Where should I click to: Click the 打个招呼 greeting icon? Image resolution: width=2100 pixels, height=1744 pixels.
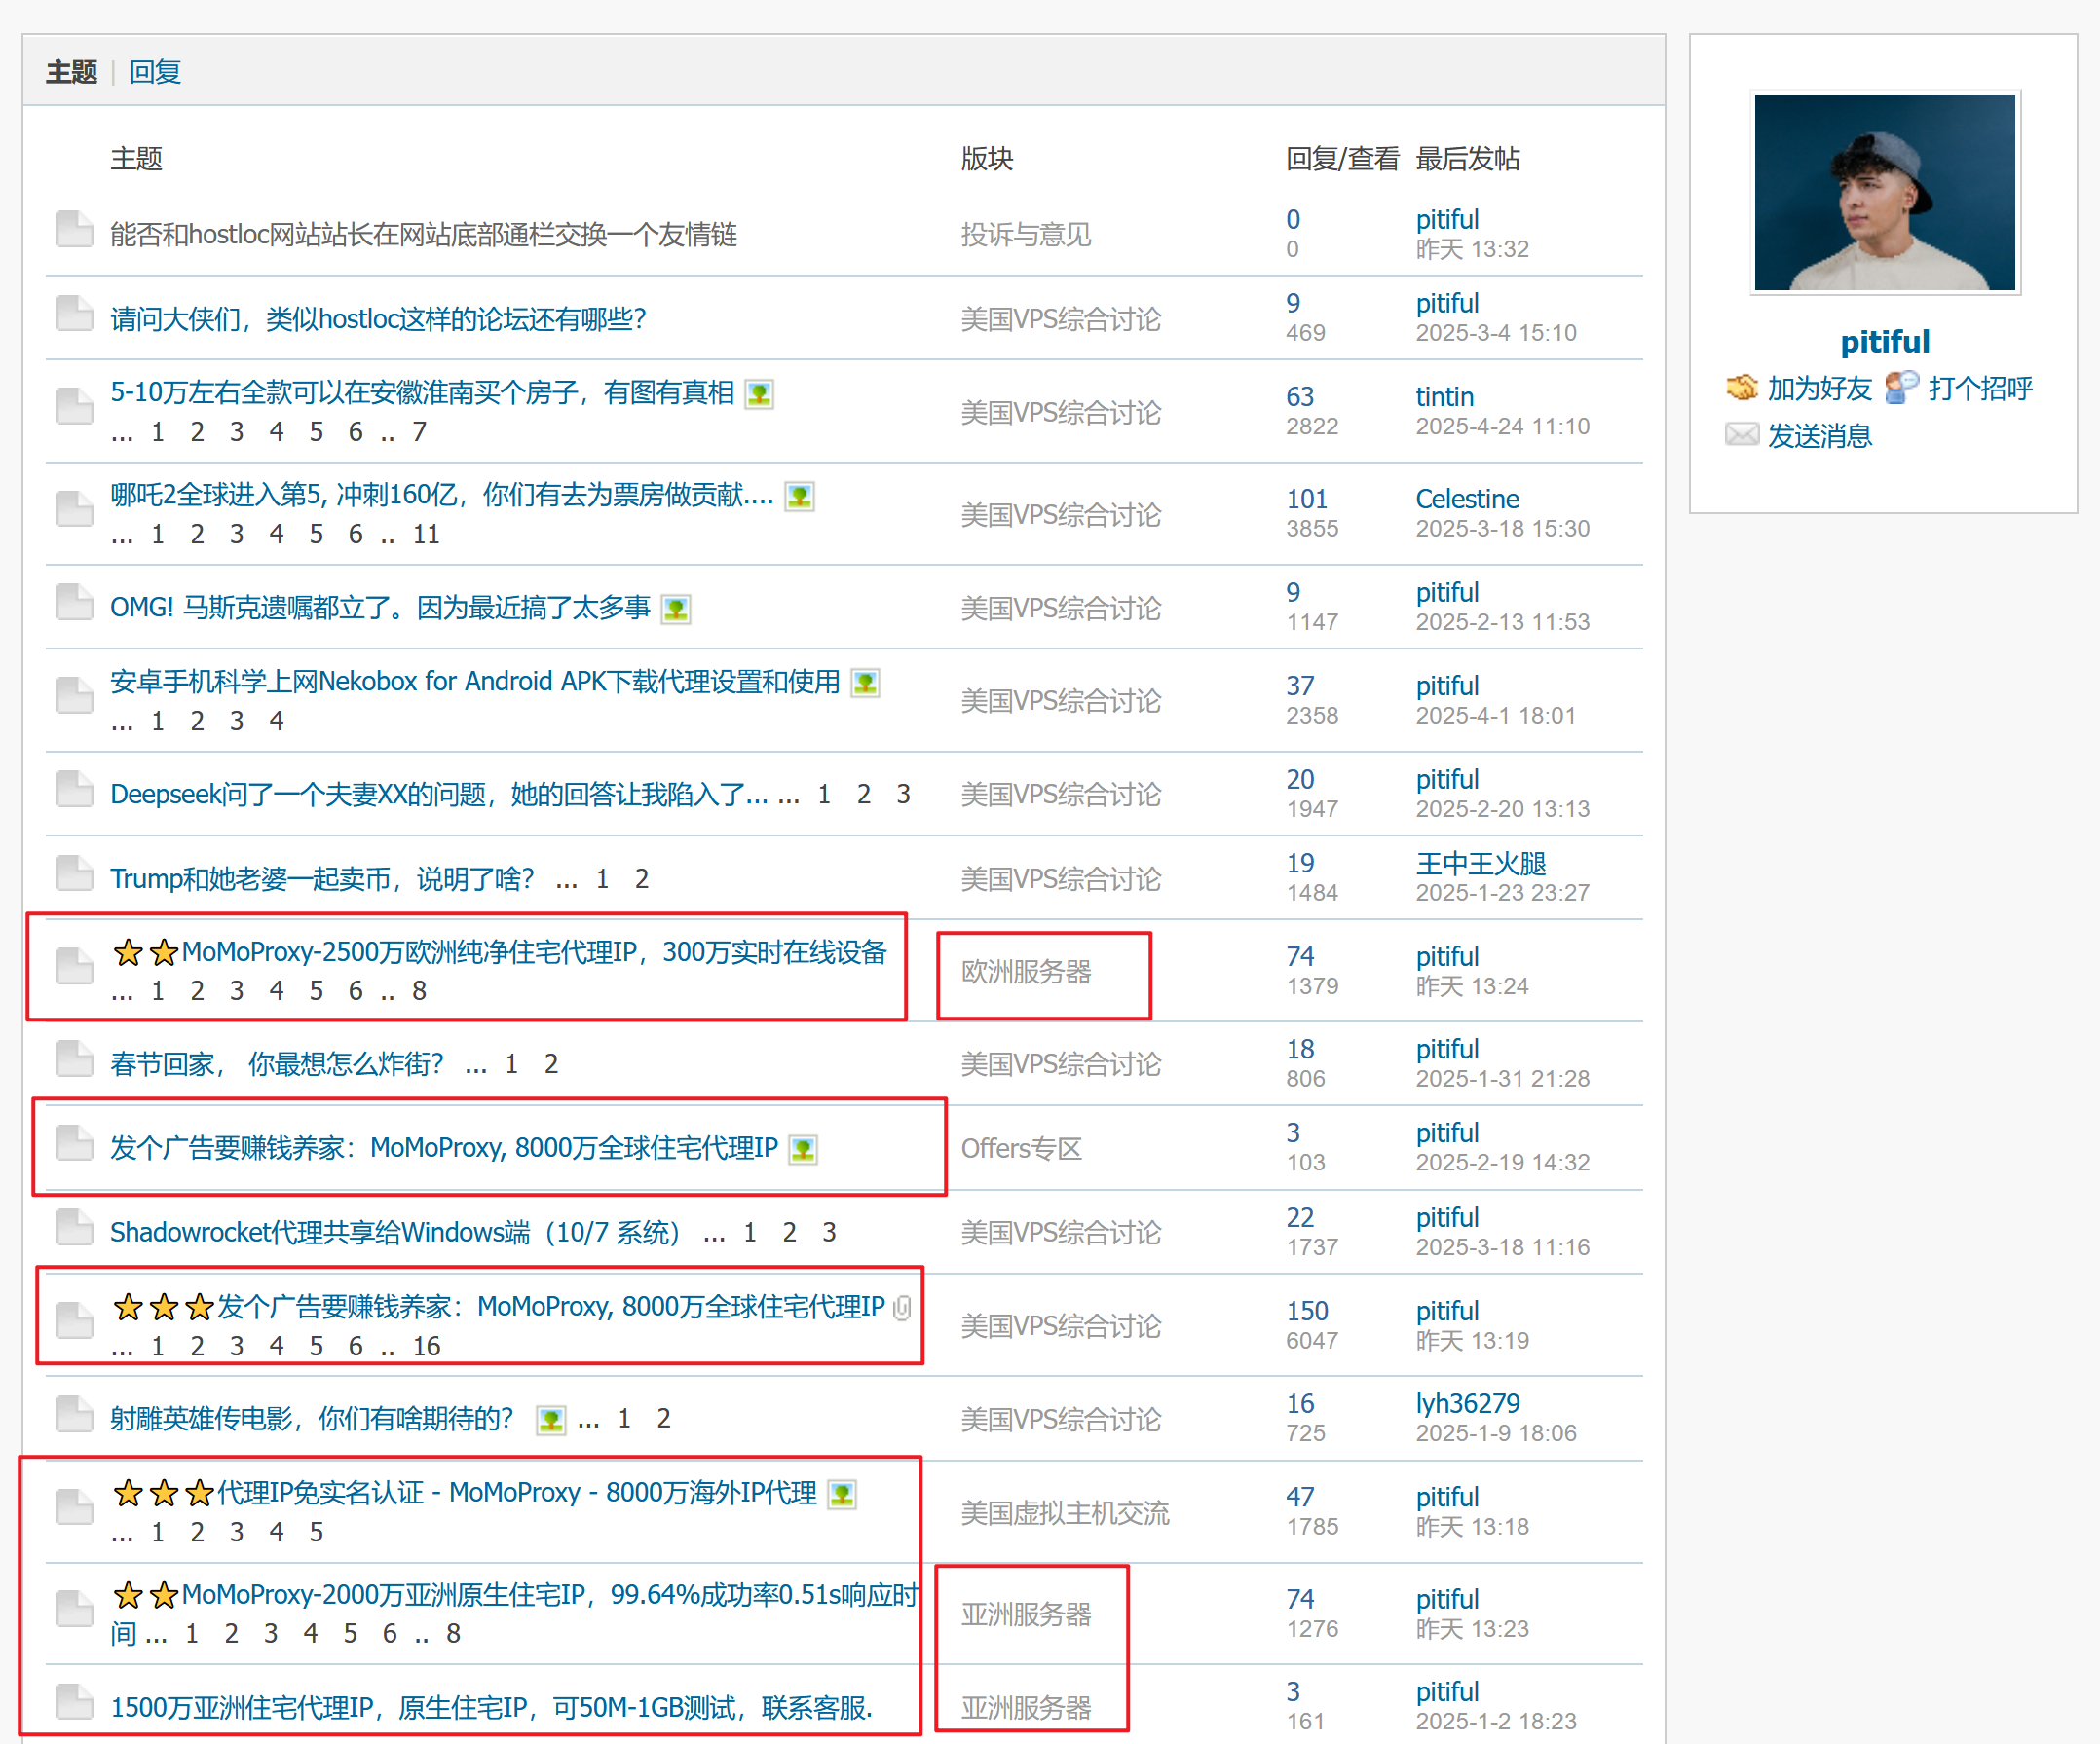point(1902,387)
